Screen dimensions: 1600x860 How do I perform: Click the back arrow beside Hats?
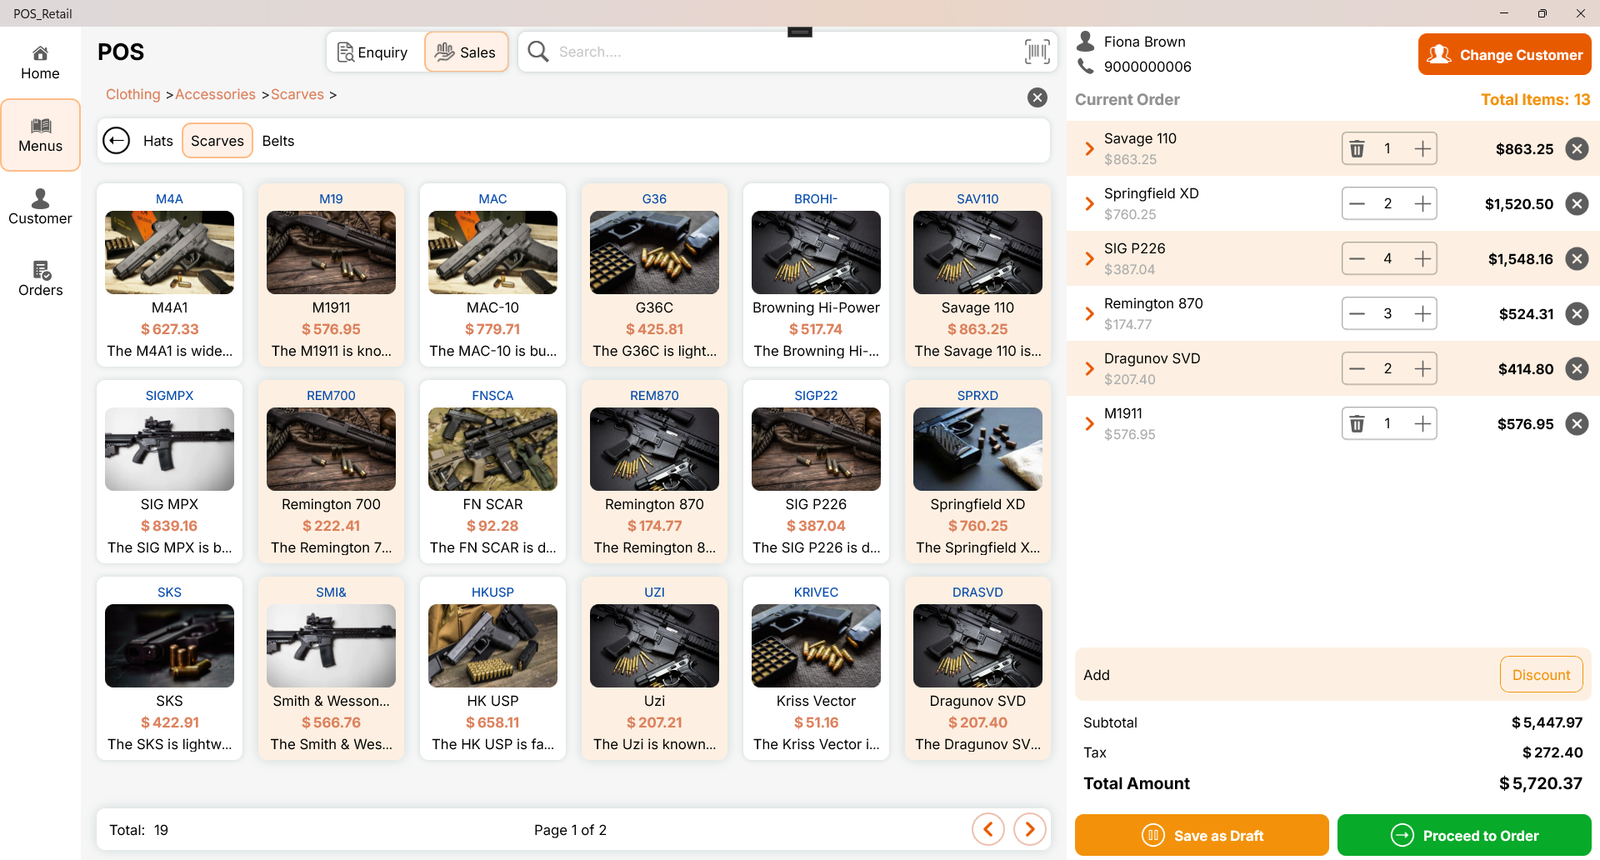coord(117,141)
